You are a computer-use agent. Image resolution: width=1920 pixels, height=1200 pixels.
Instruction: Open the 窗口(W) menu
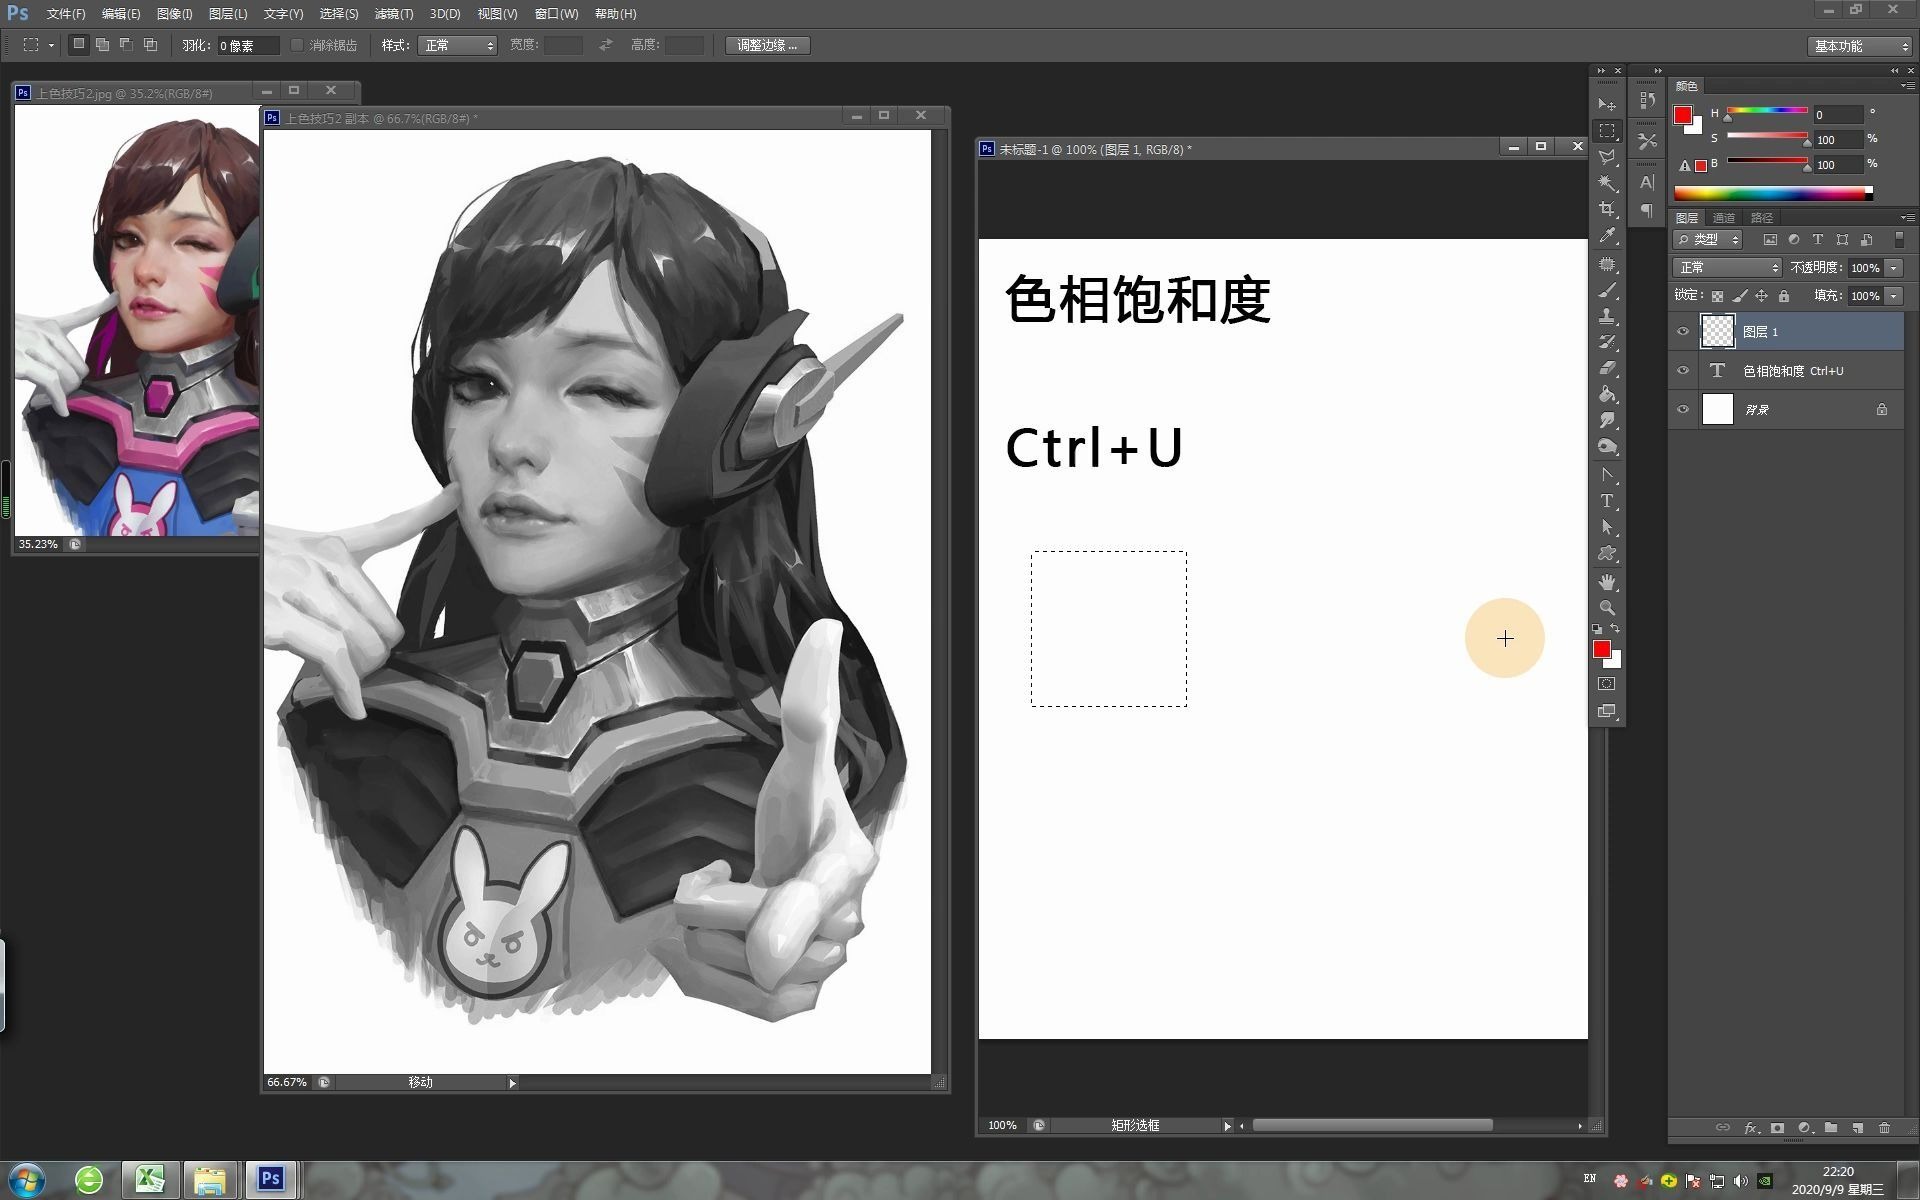[556, 14]
